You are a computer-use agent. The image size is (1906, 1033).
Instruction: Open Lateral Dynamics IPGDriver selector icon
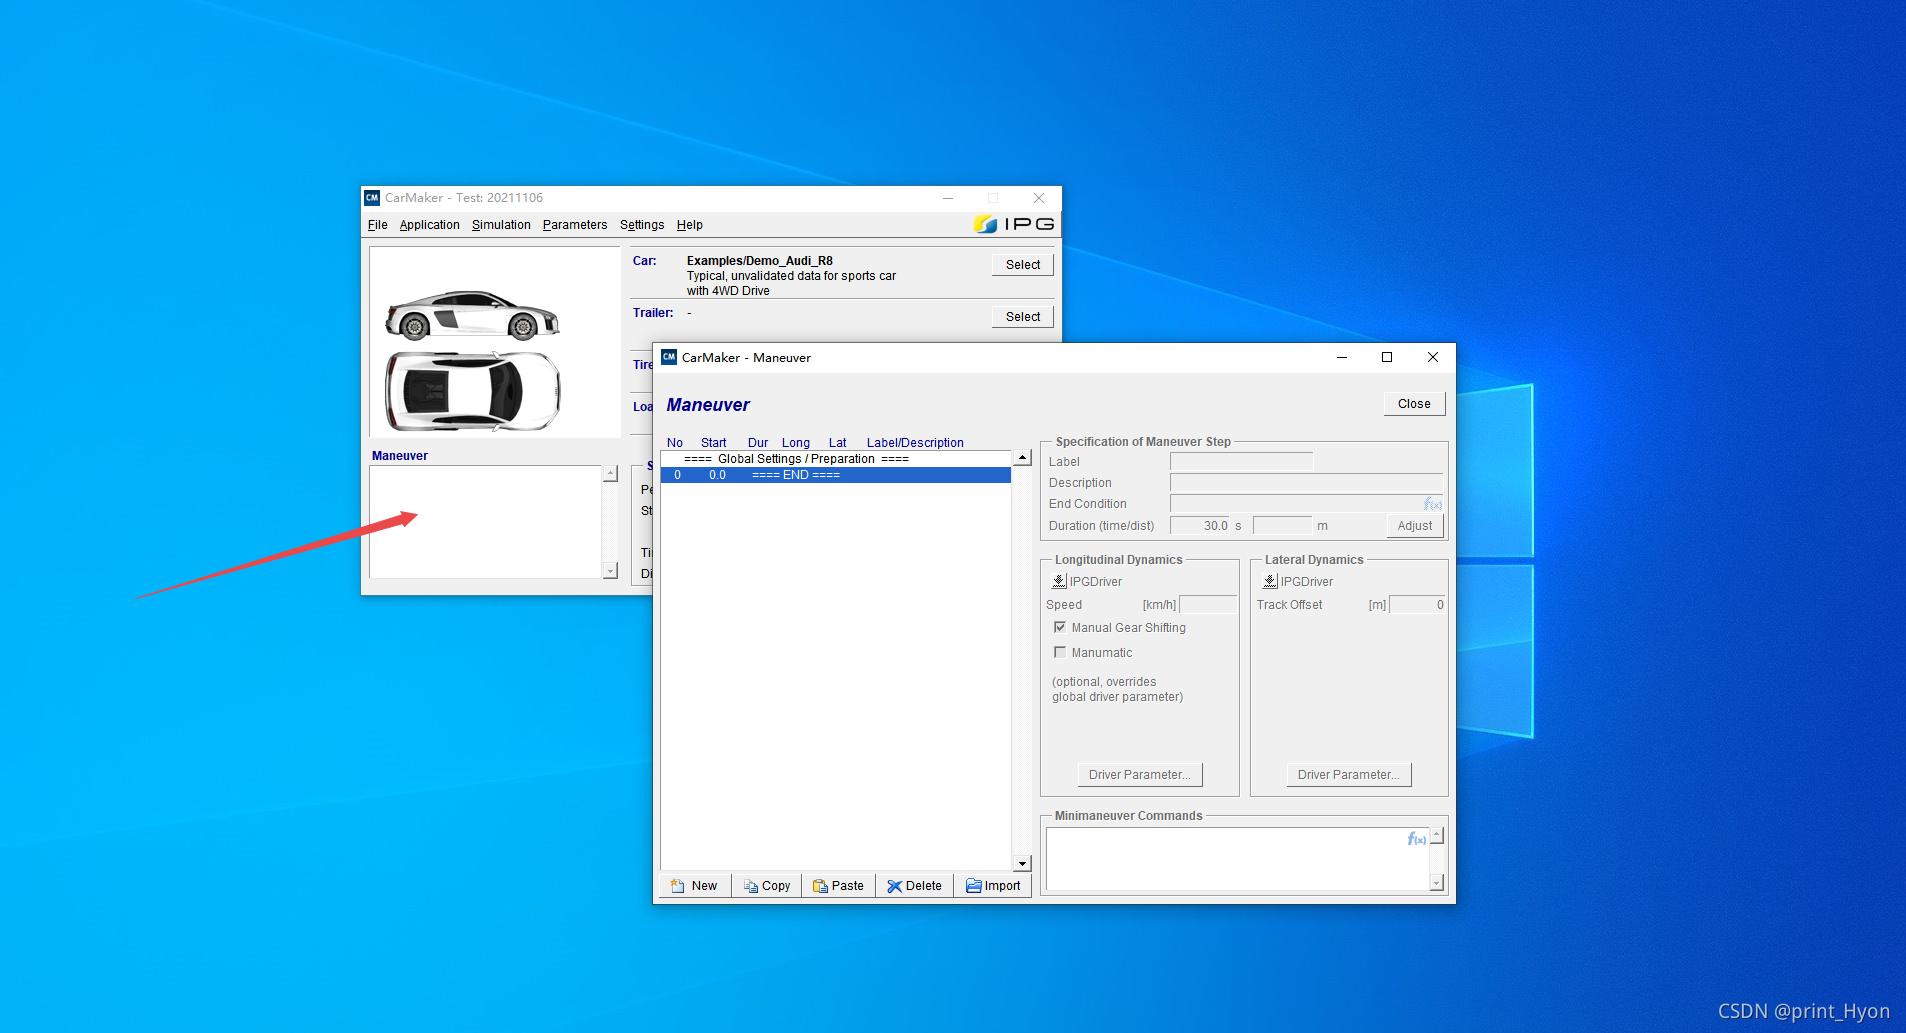1270,581
